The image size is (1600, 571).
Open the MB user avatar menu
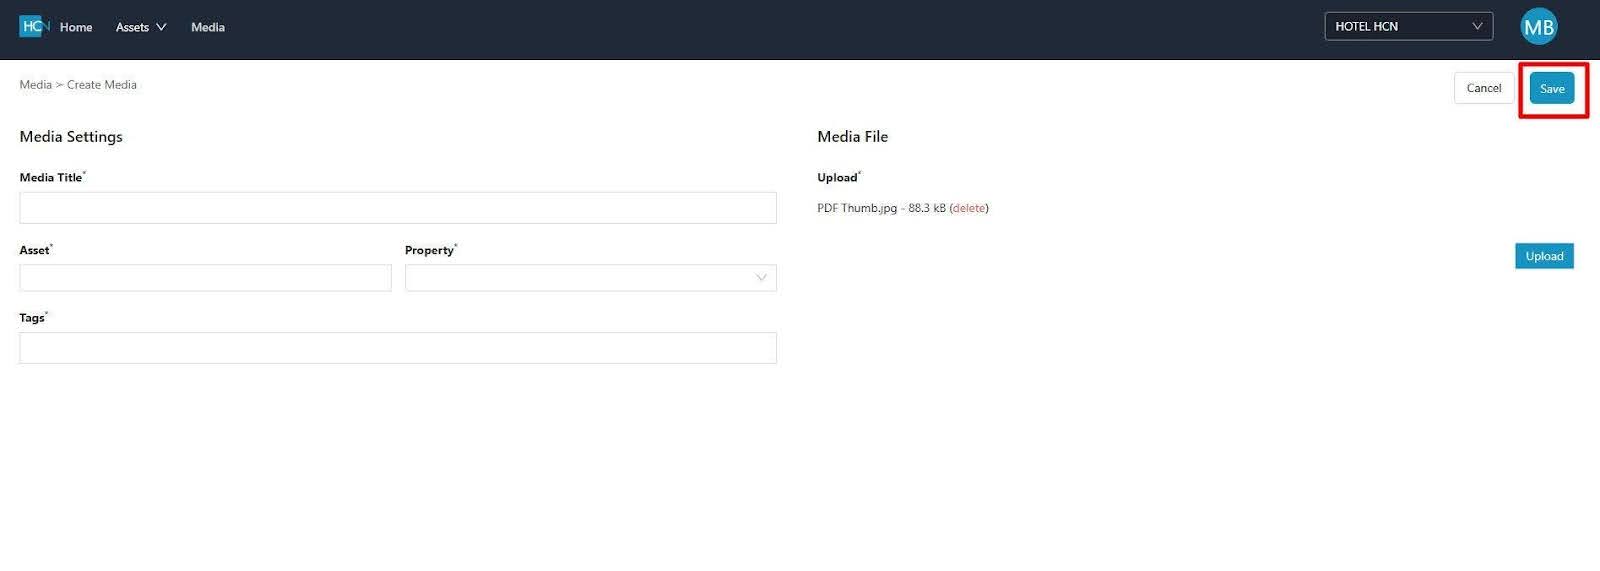pos(1538,27)
